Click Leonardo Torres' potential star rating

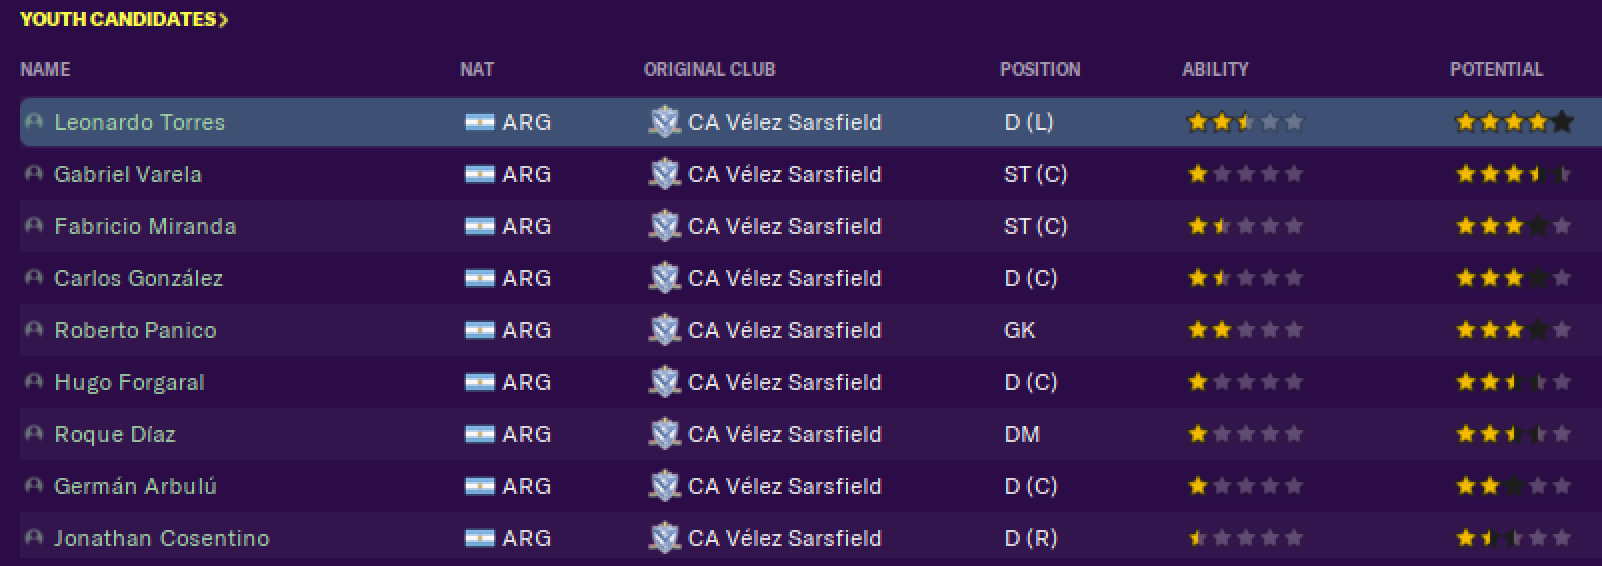pyautogui.click(x=1513, y=122)
